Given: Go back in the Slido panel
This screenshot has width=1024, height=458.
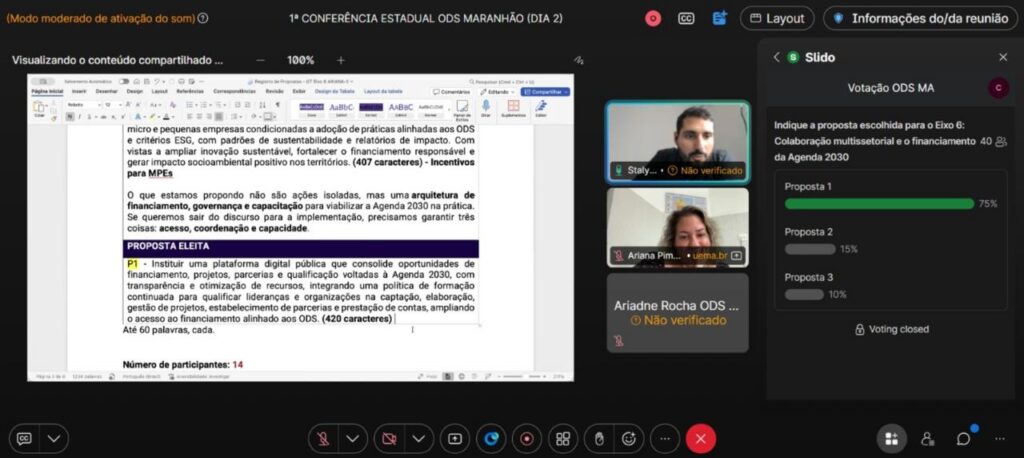Looking at the screenshot, I should click(x=776, y=57).
